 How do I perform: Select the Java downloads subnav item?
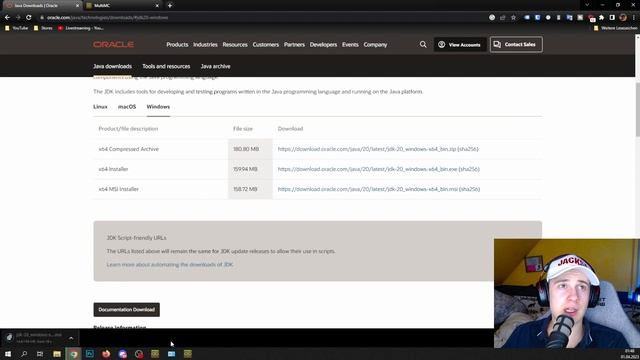click(113, 66)
